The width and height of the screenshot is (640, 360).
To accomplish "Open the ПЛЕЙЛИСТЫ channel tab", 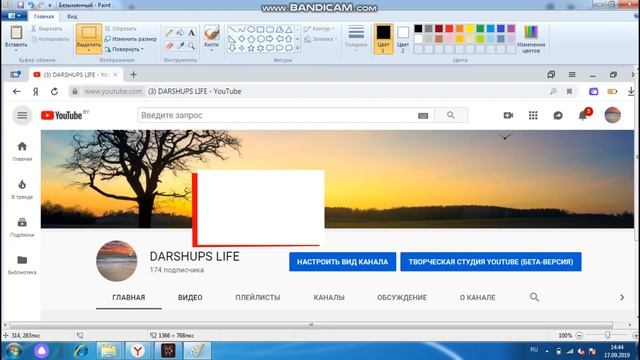I will pos(258,298).
